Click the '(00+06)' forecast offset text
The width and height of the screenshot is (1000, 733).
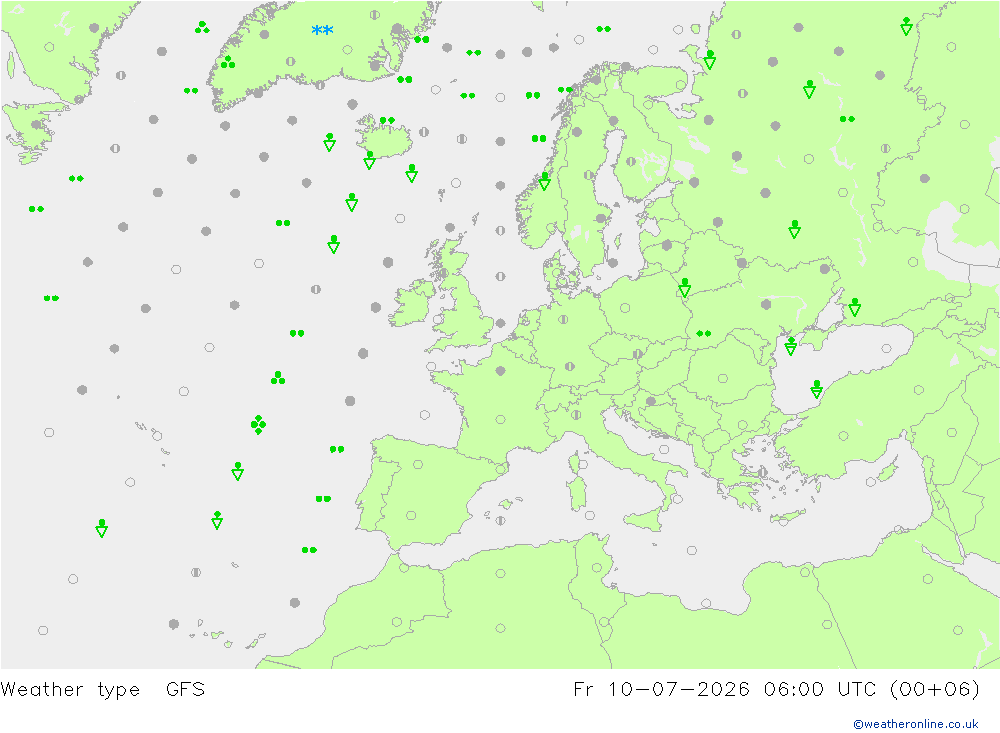click(934, 690)
